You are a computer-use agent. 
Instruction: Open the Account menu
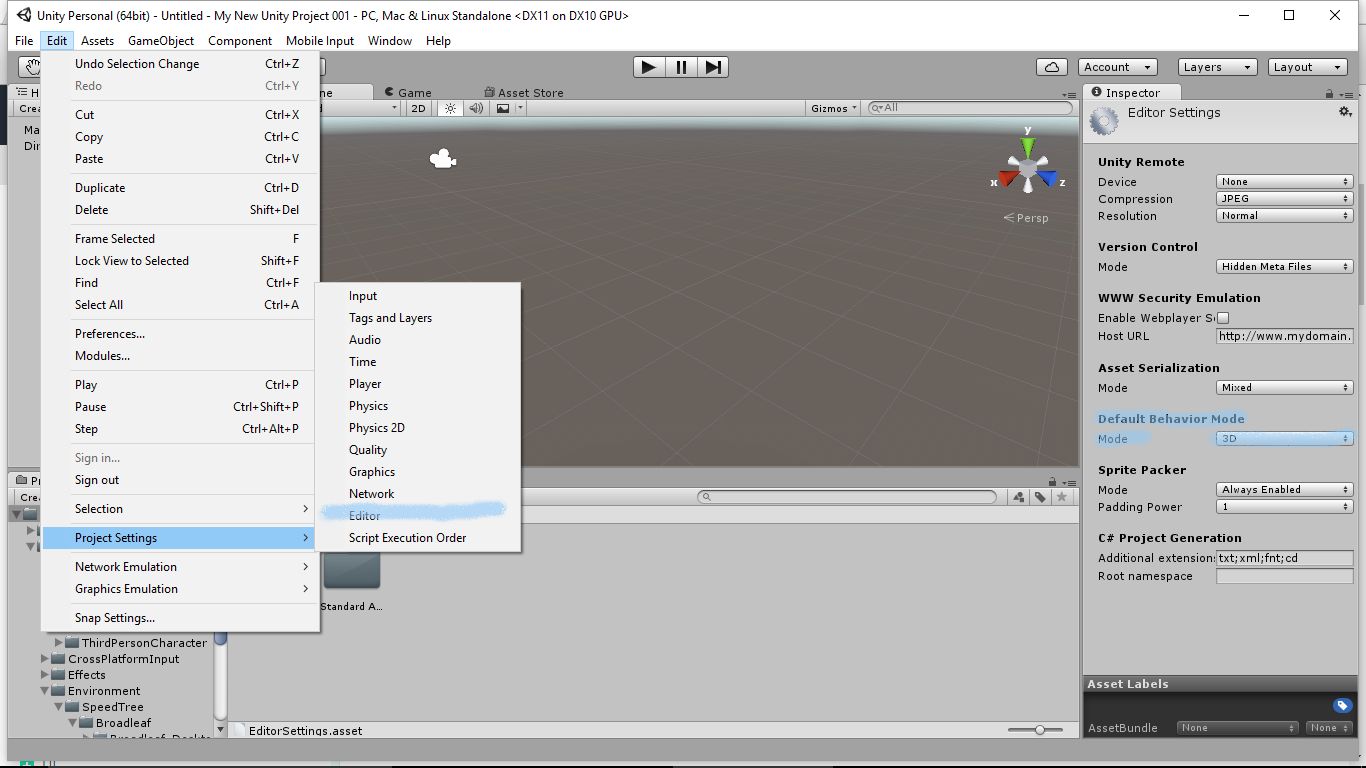[x=1117, y=67]
